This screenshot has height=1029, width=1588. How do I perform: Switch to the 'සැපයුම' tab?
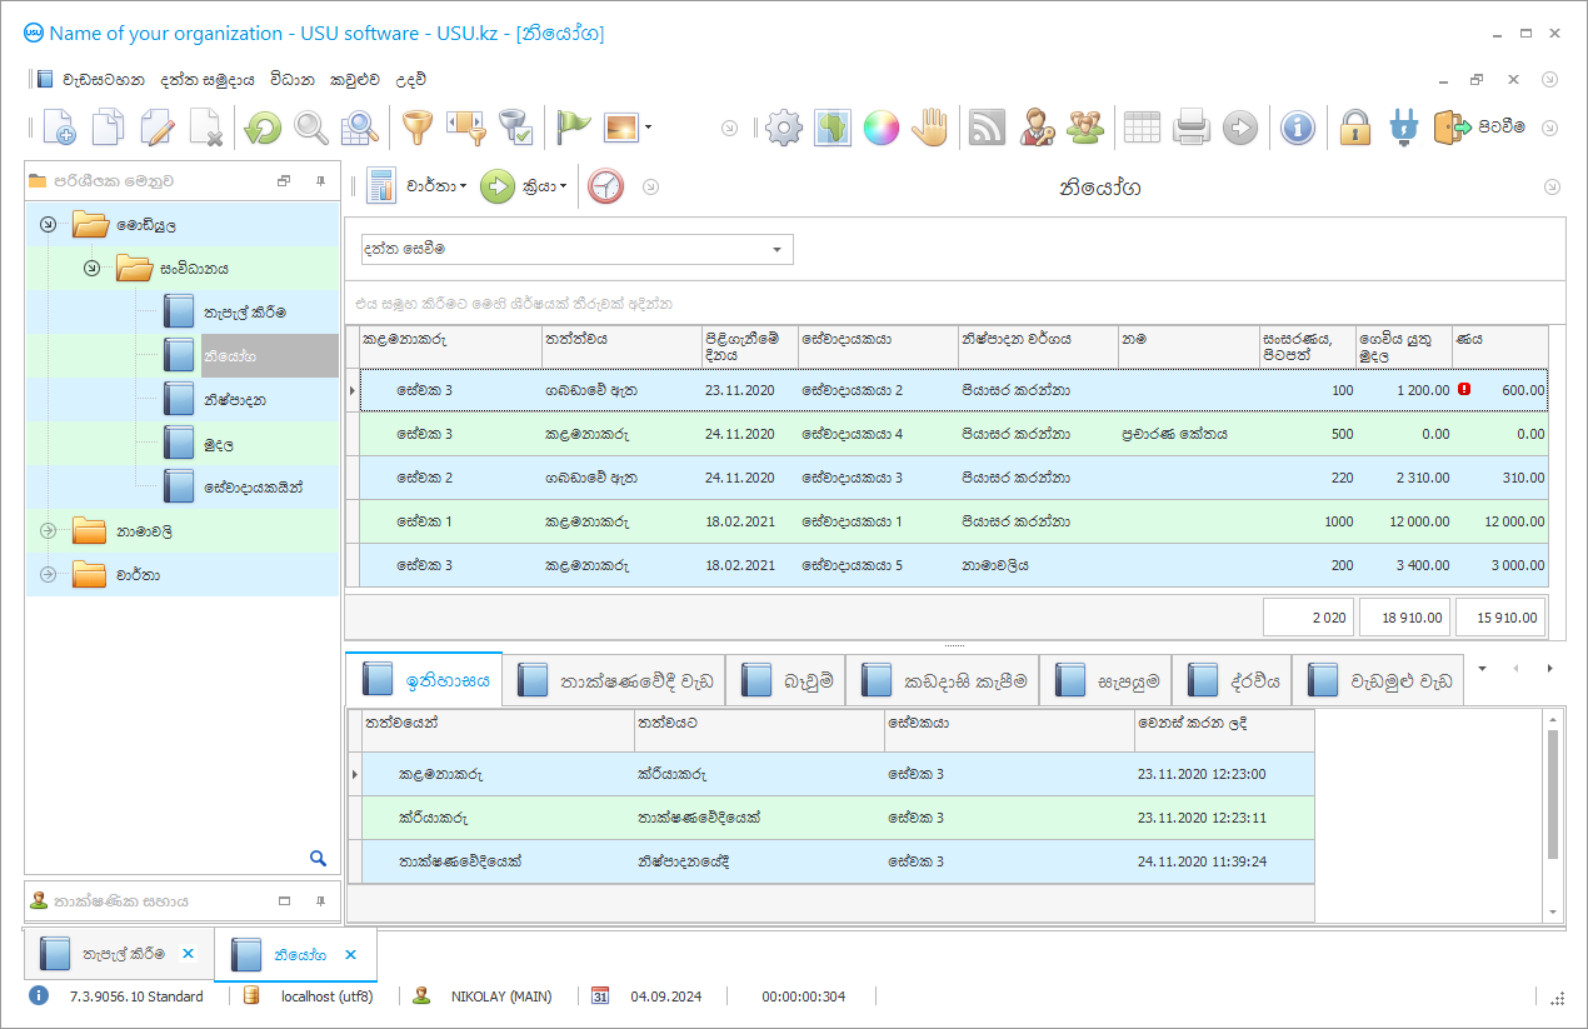click(x=1106, y=681)
